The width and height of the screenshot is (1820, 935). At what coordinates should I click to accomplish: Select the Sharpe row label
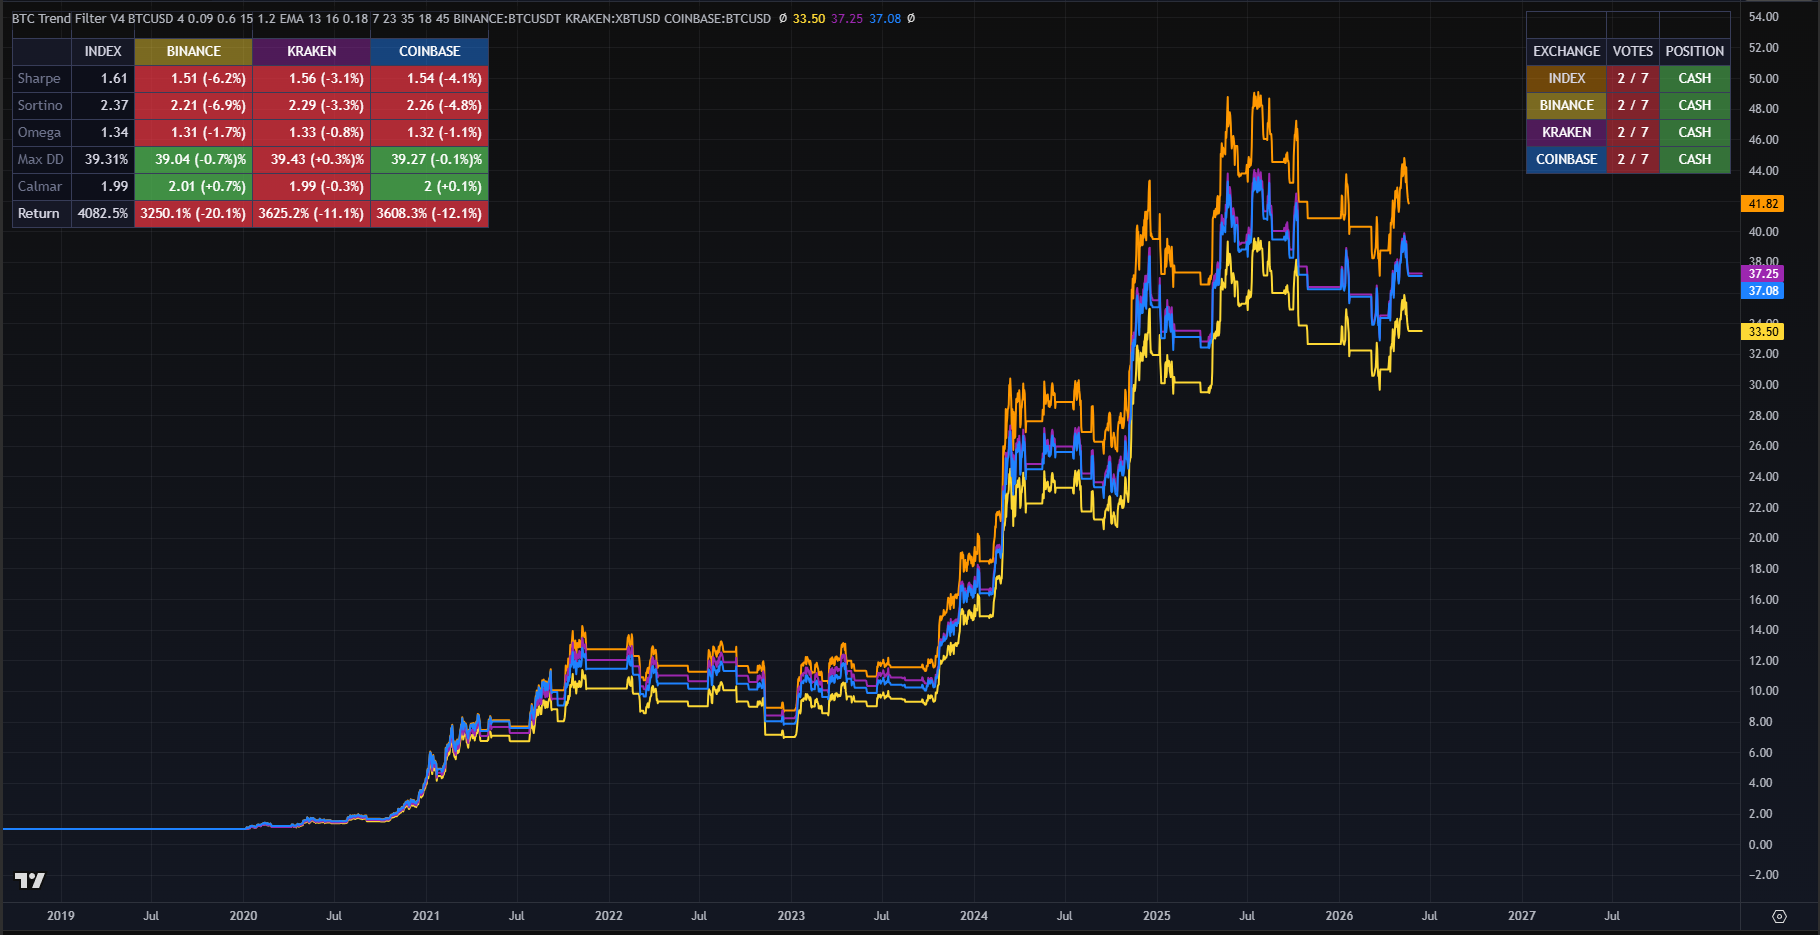tap(42, 78)
